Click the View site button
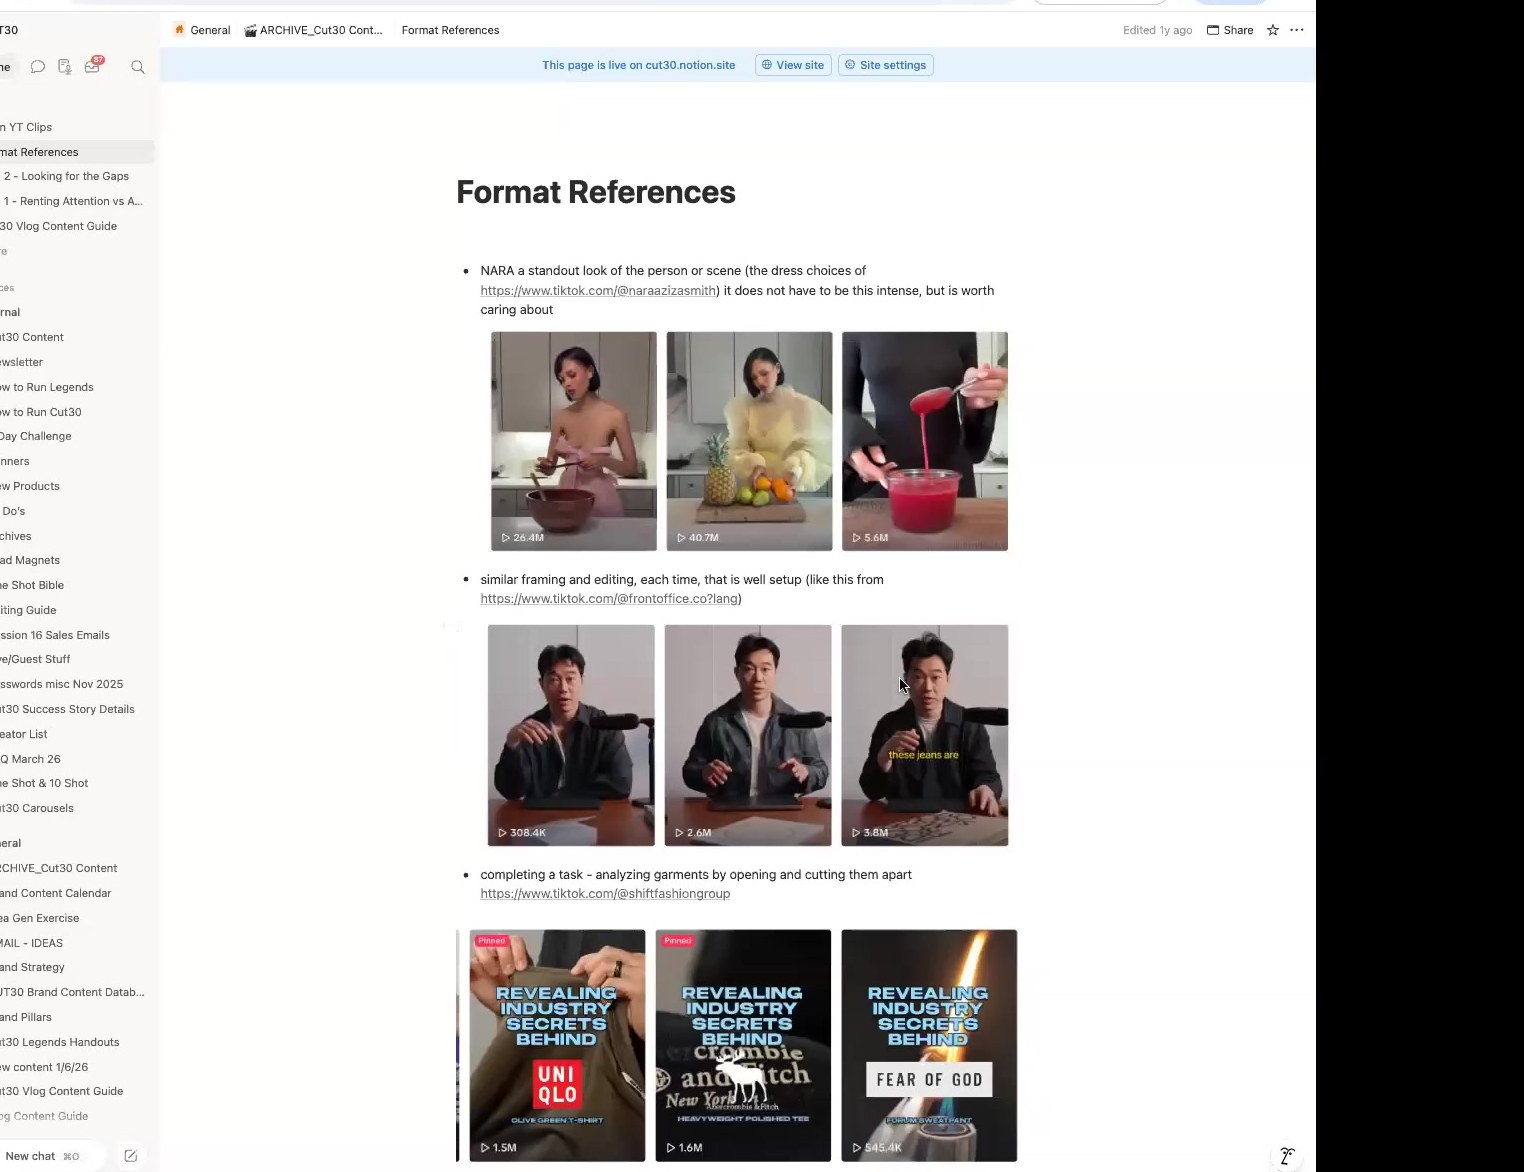This screenshot has width=1524, height=1172. pyautogui.click(x=793, y=65)
